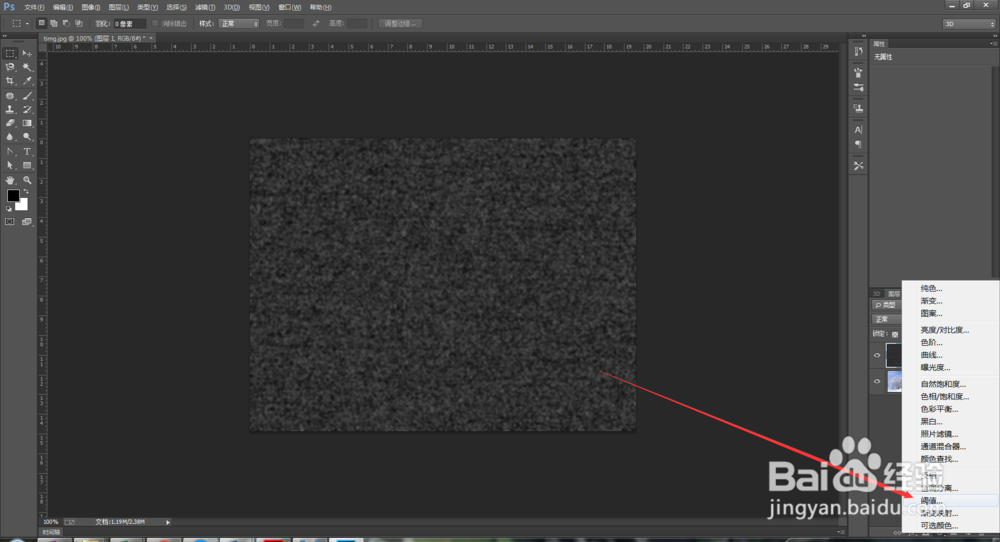This screenshot has width=1000, height=542.
Task: Select the Zoom tool in toolbox
Action: (27, 180)
